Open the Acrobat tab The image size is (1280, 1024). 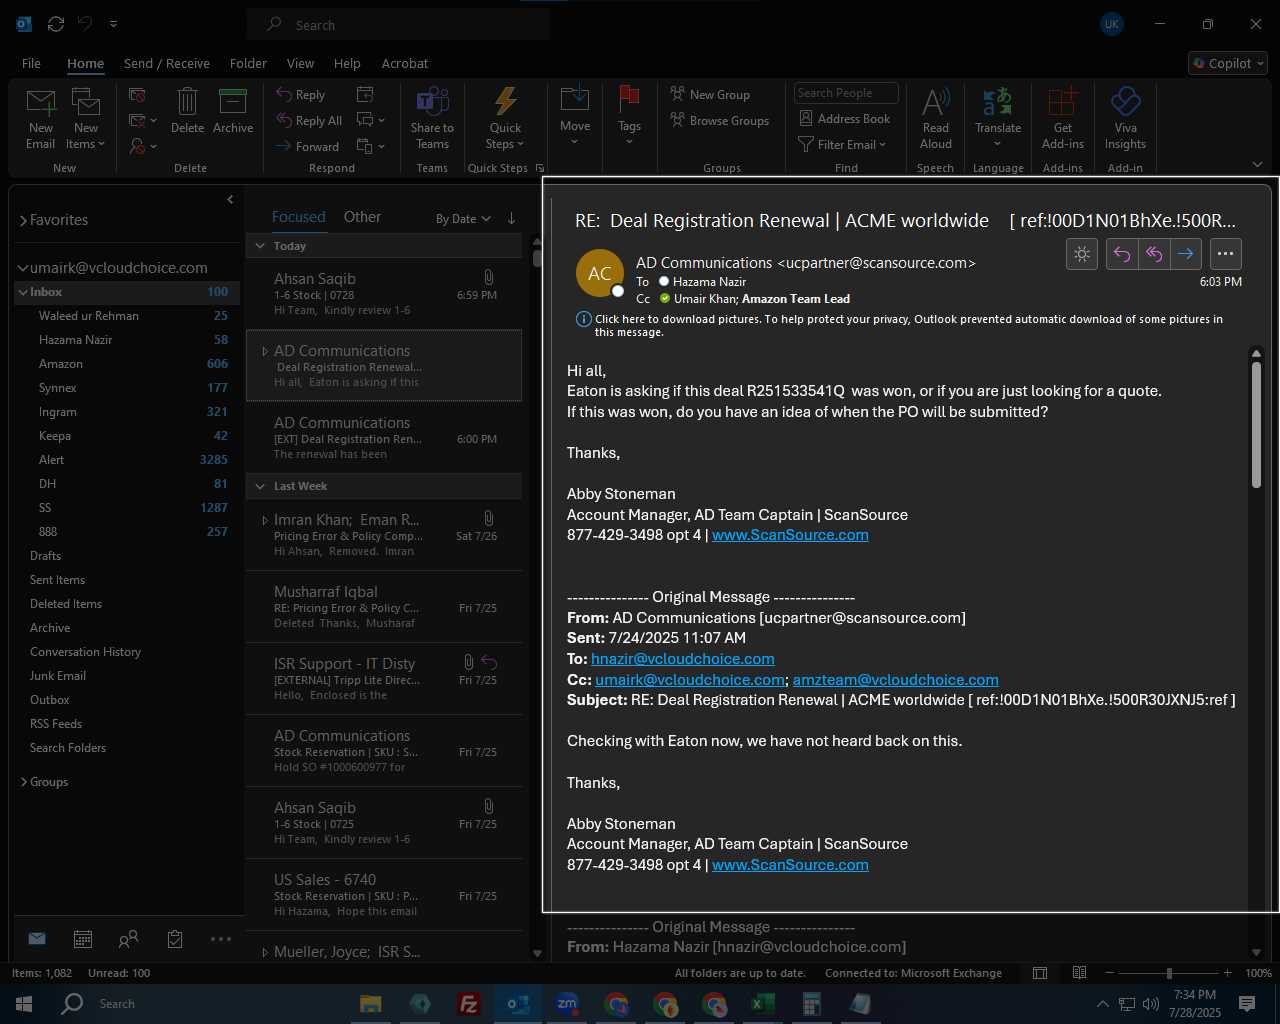click(405, 63)
